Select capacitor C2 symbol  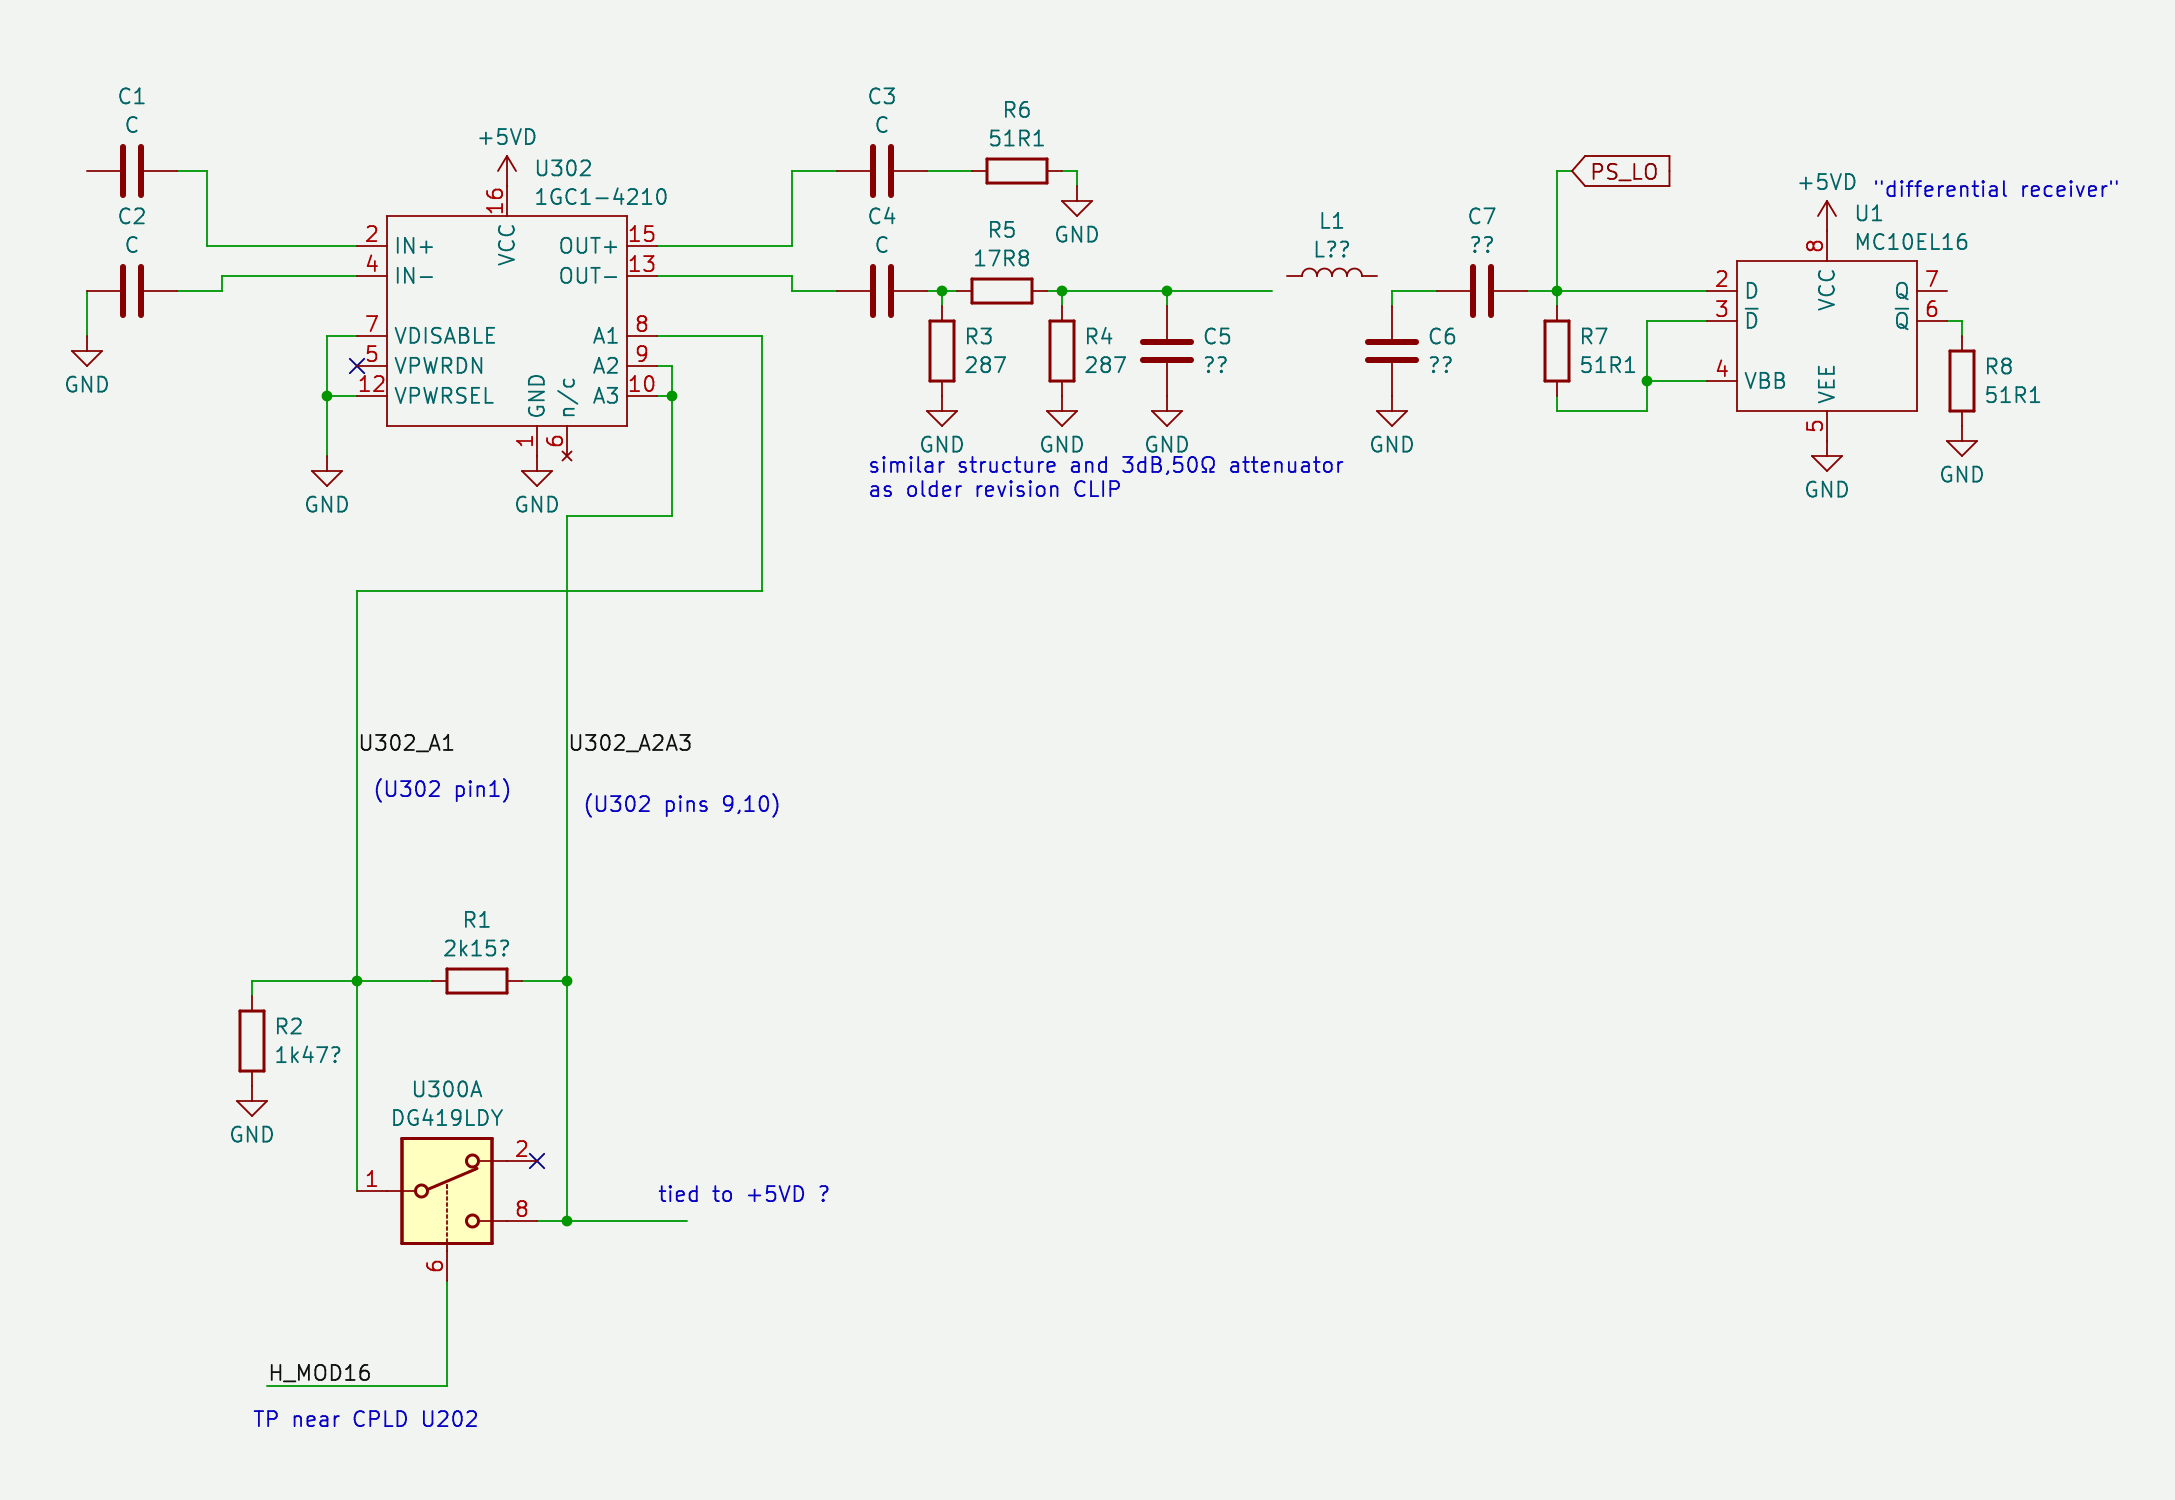132,291
